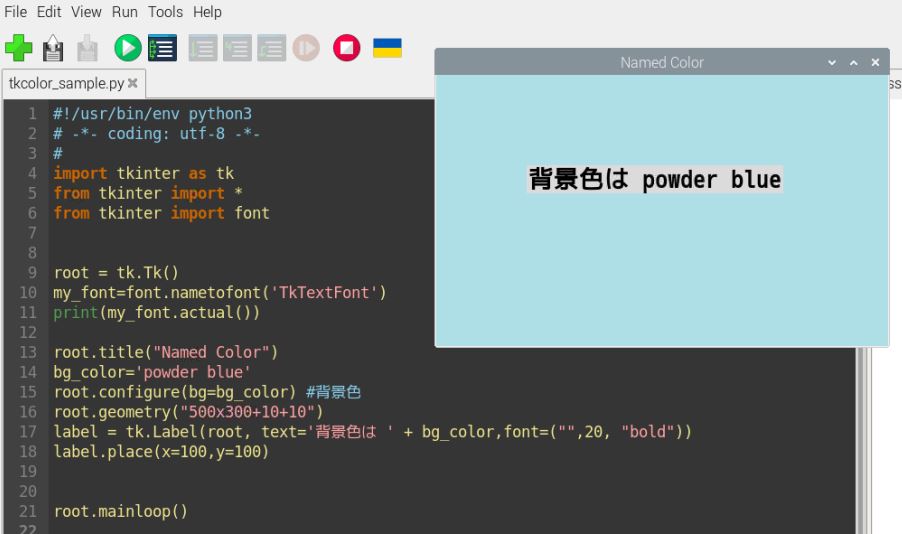902x534 pixels.
Task: Click line starting 'label = tk.Label(root'
Action: tap(372, 432)
